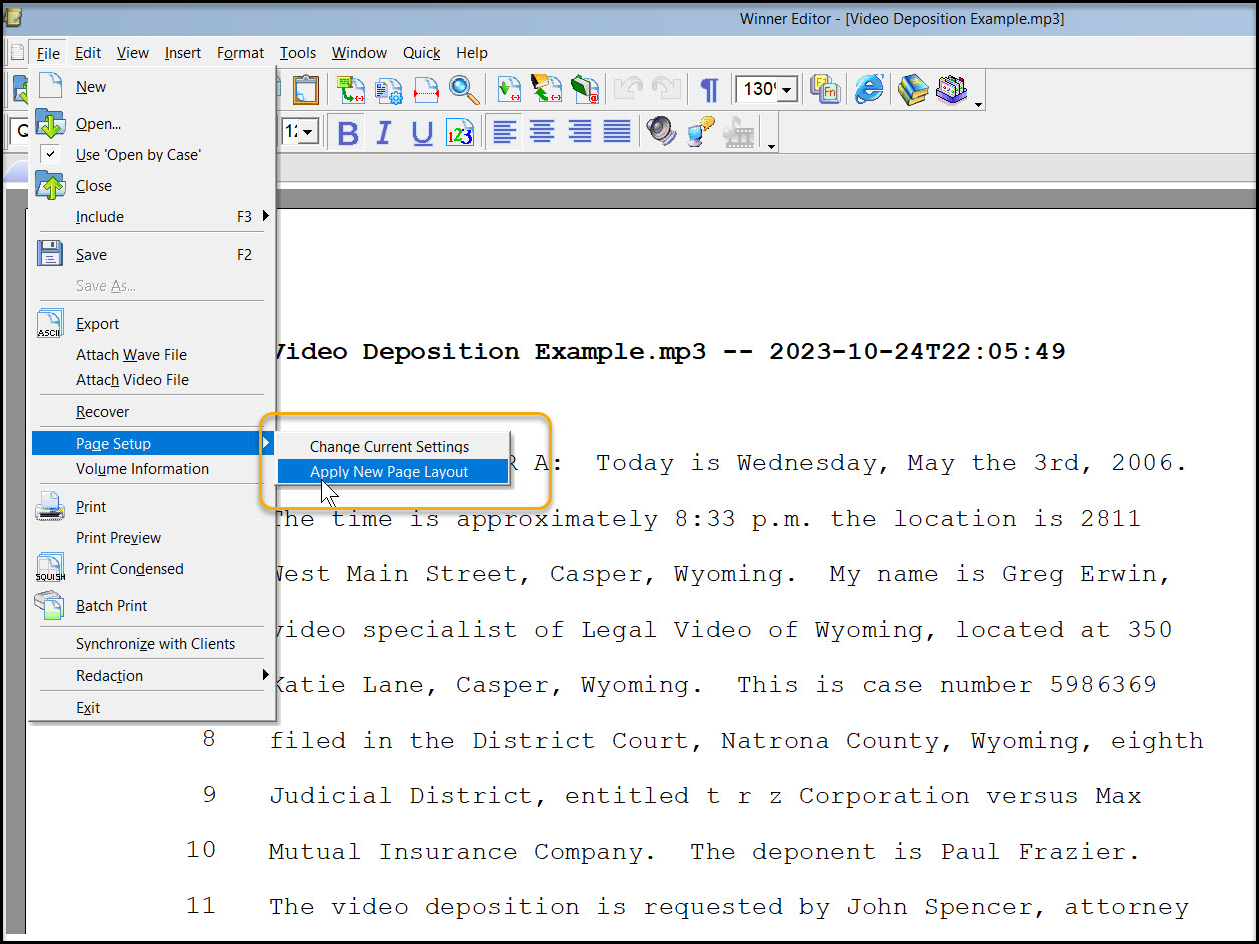Open the Tools menu
This screenshot has height=944, width=1259.
(x=298, y=53)
